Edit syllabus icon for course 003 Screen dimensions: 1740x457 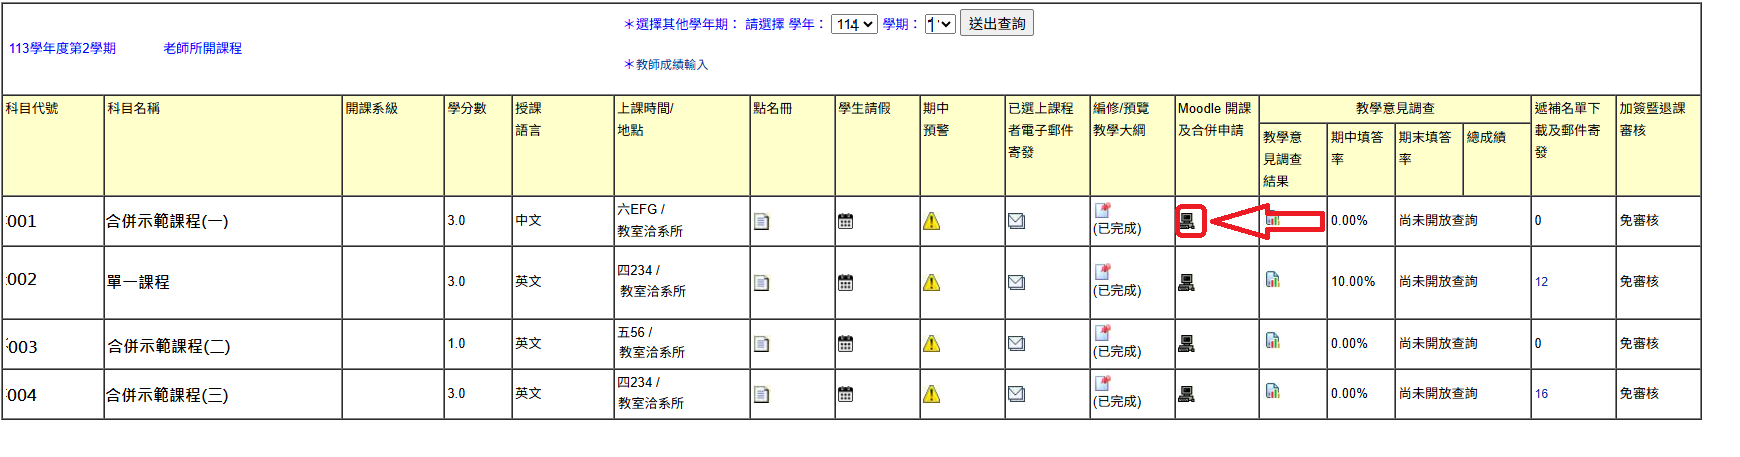point(1102,333)
